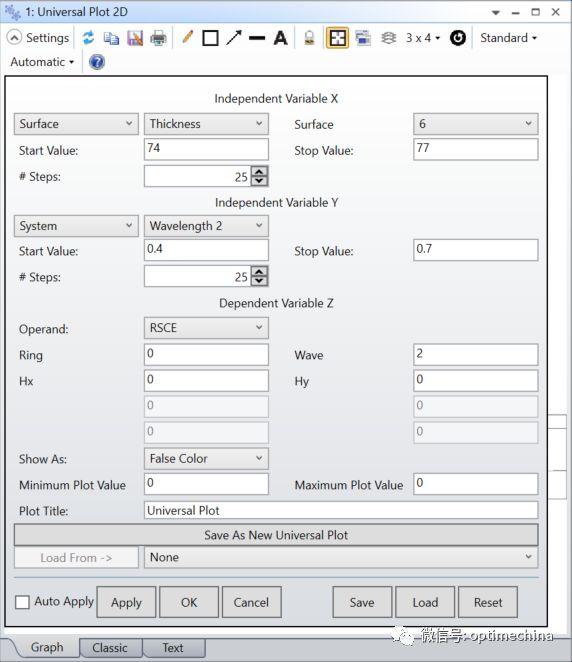Open the Surface number 6 dropdown
The width and height of the screenshot is (572, 662).
(x=476, y=124)
